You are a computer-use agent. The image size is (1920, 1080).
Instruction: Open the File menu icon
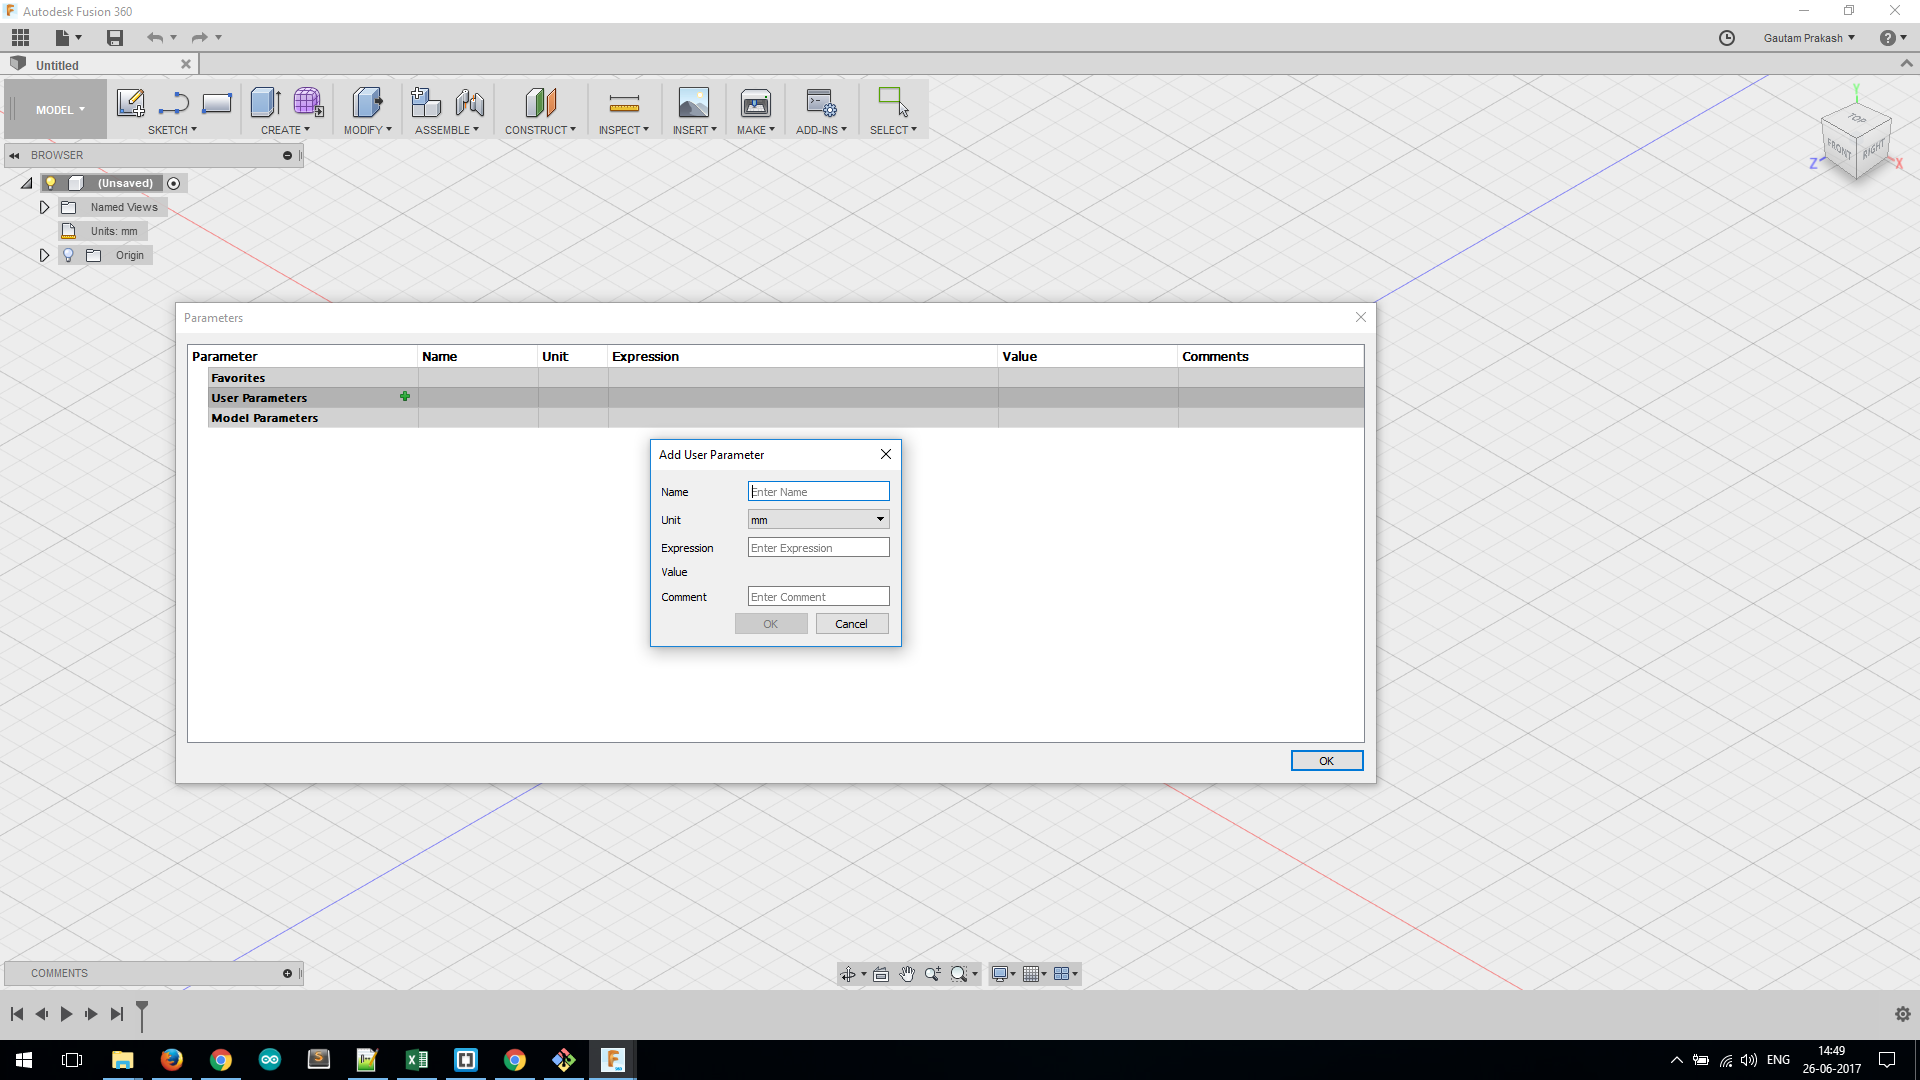[x=68, y=38]
